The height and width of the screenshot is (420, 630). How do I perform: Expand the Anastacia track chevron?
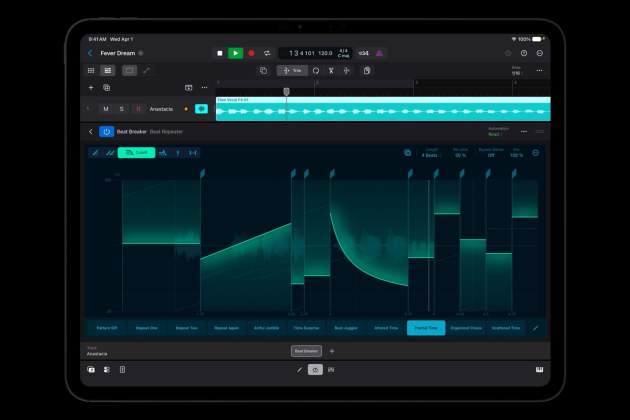click(x=88, y=109)
